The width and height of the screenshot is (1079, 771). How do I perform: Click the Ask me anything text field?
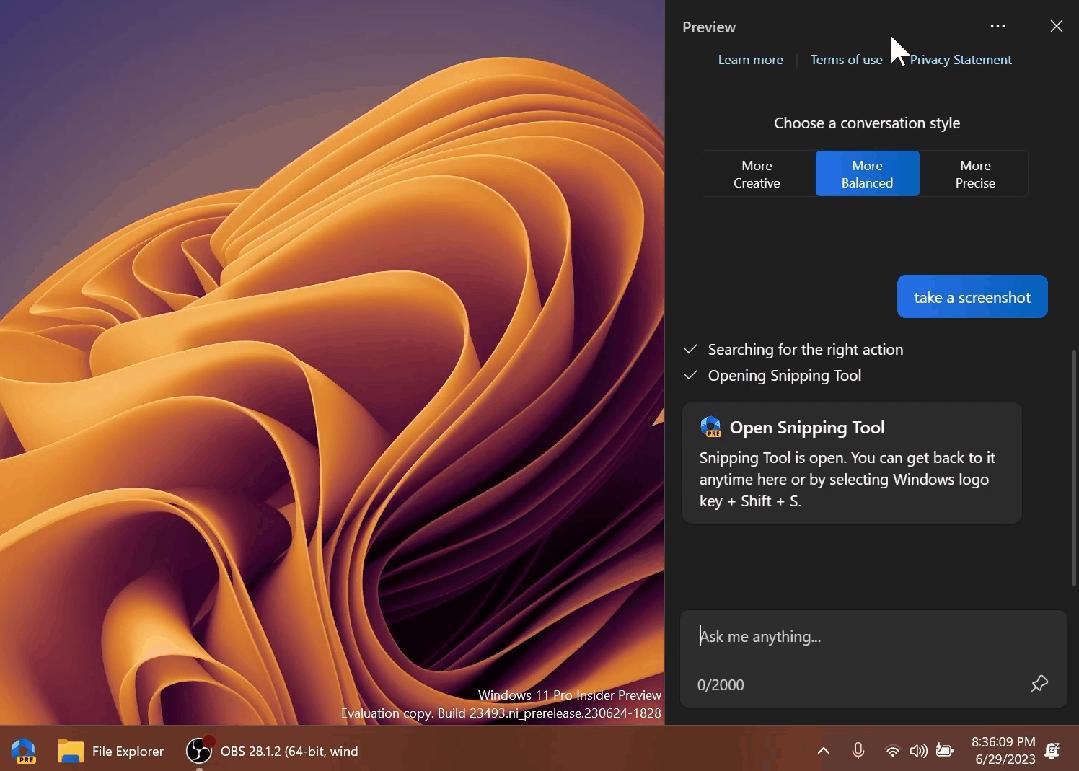[860, 637]
